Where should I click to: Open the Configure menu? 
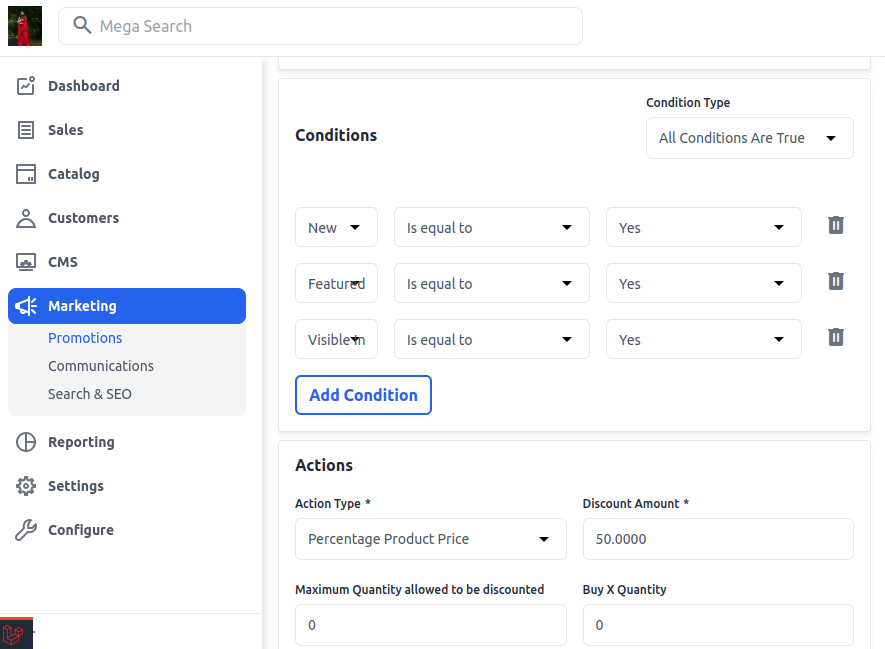tap(127, 530)
